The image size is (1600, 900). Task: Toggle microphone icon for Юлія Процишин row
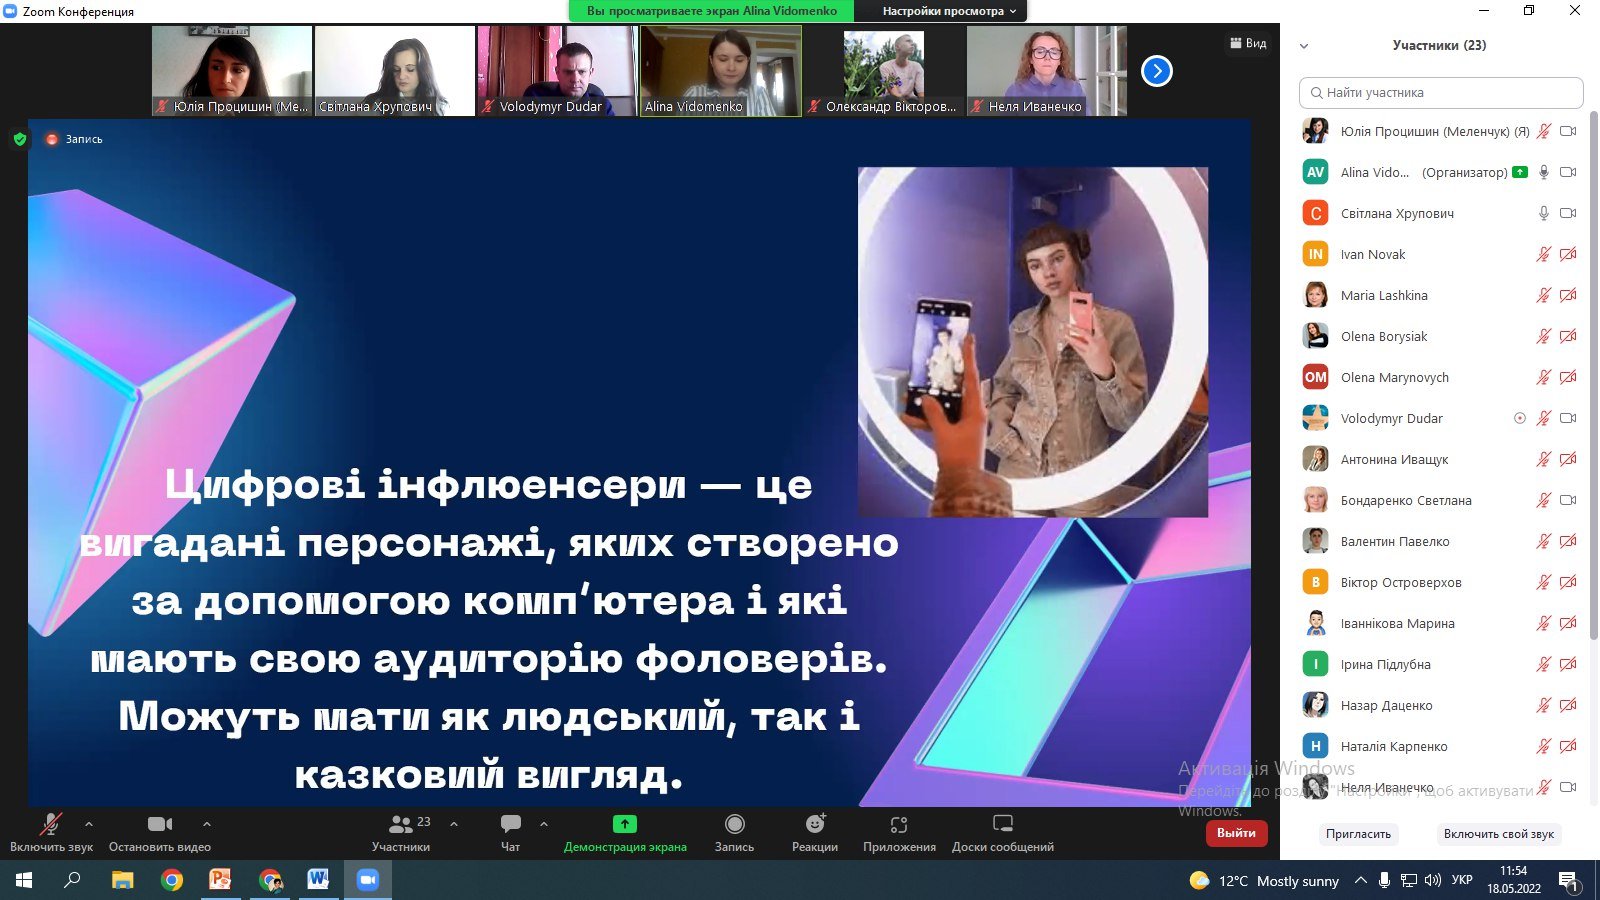(x=1544, y=131)
